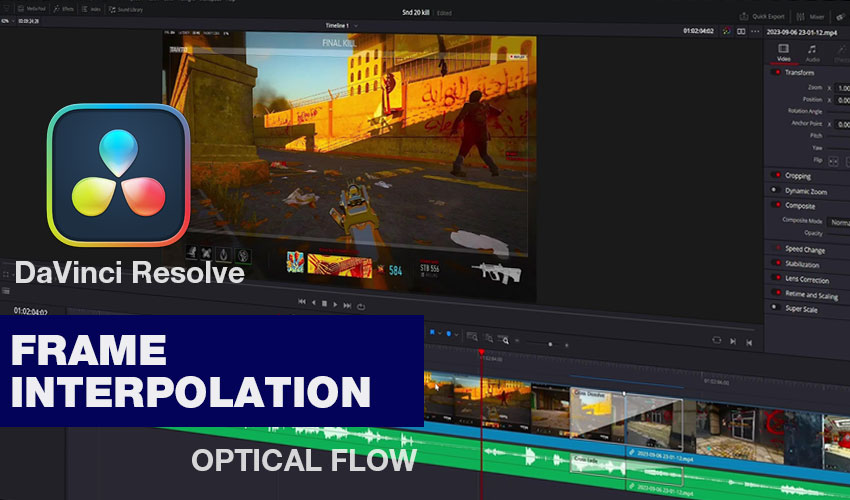This screenshot has width=850, height=500.
Task: Toggle Lens Correction enable switch
Action: (776, 277)
